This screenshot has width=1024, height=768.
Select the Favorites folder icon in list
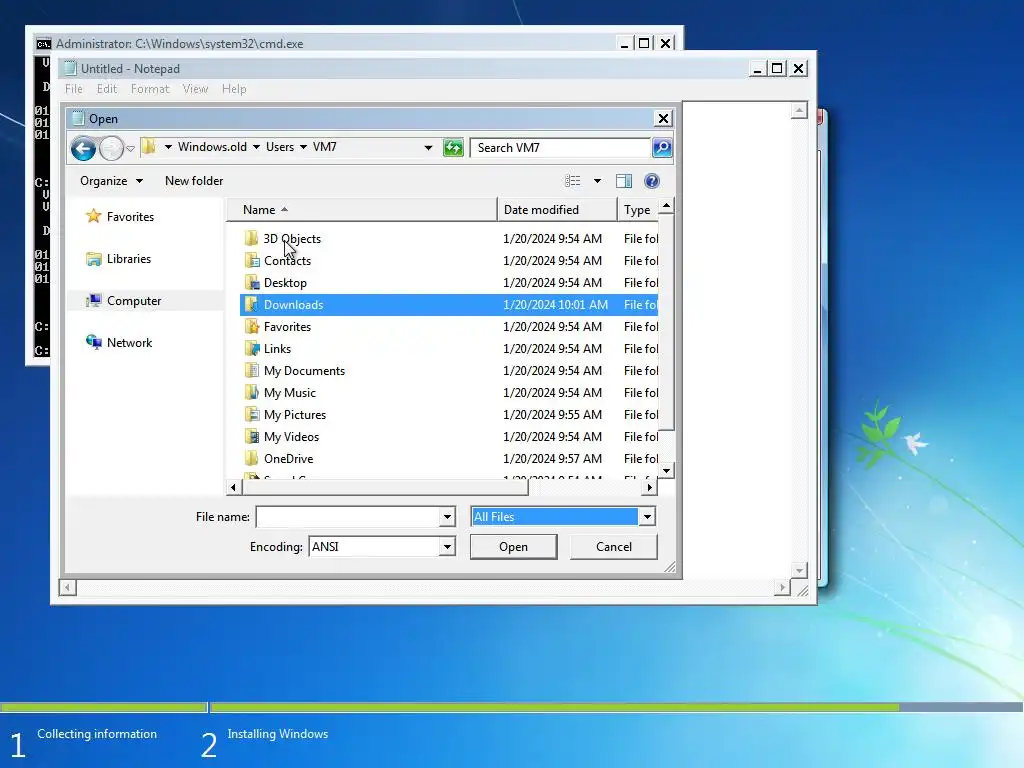tap(251, 327)
